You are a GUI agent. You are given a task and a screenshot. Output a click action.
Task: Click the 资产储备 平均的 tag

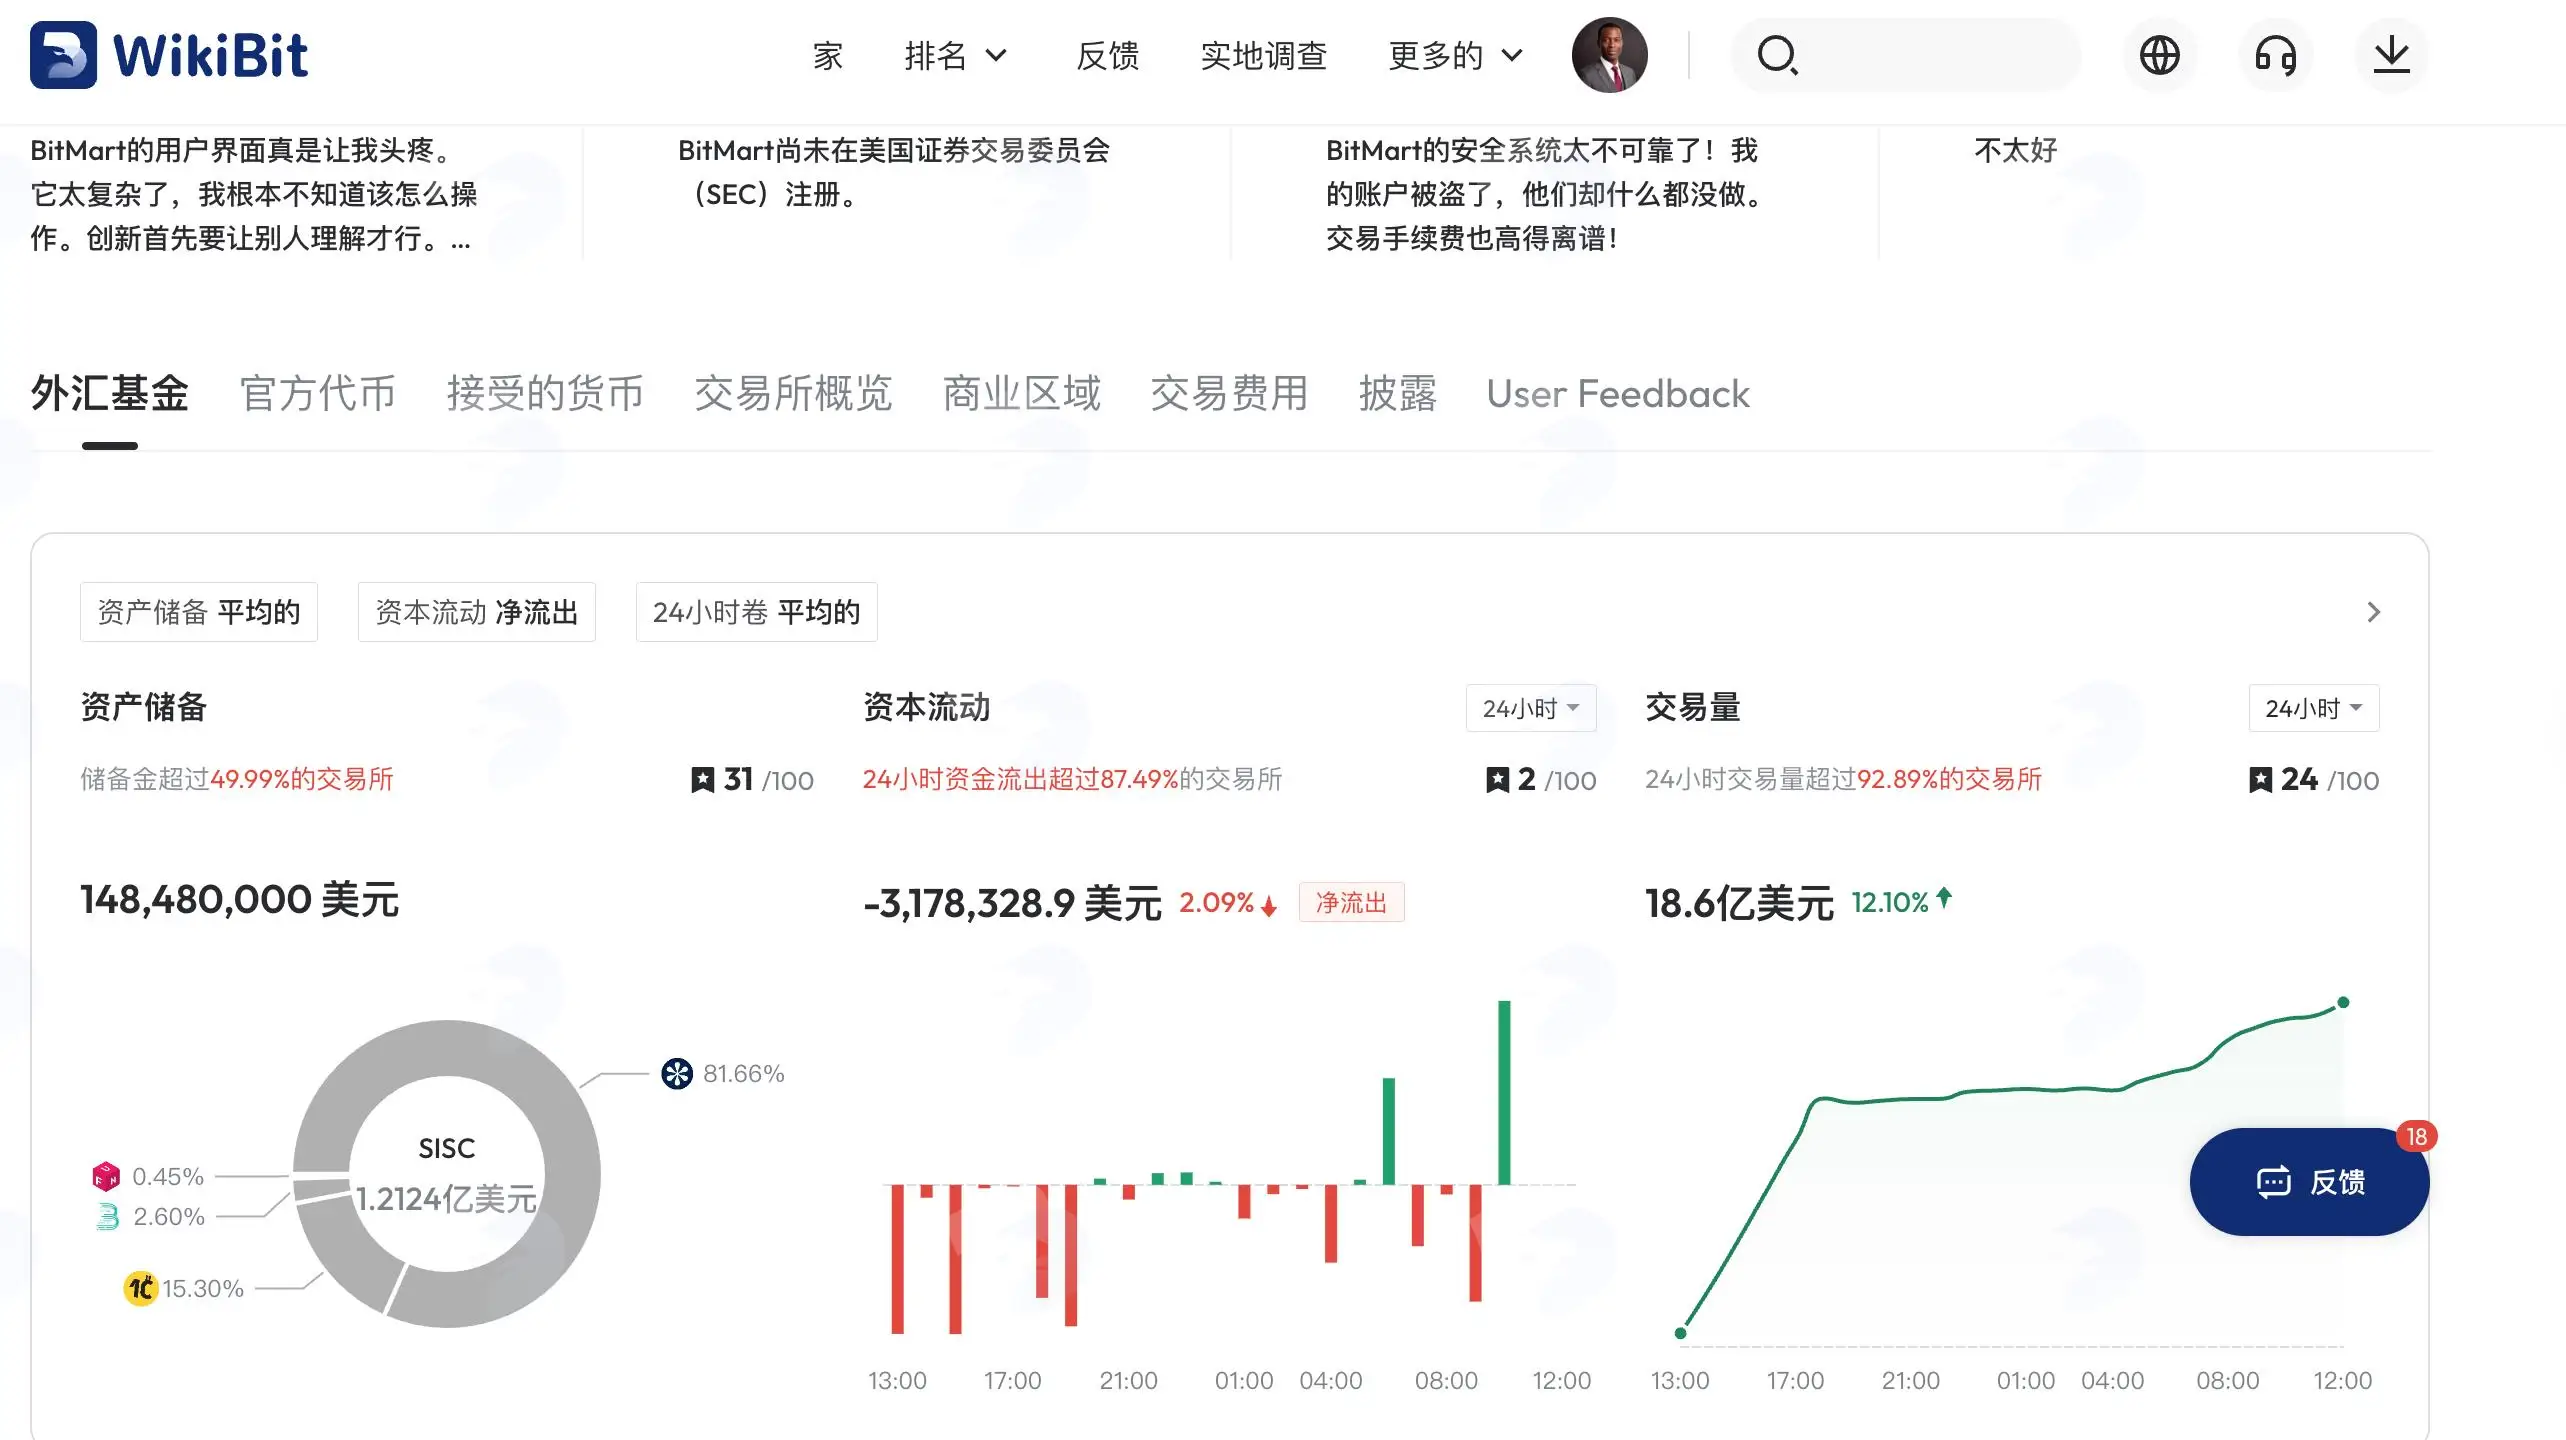199,612
